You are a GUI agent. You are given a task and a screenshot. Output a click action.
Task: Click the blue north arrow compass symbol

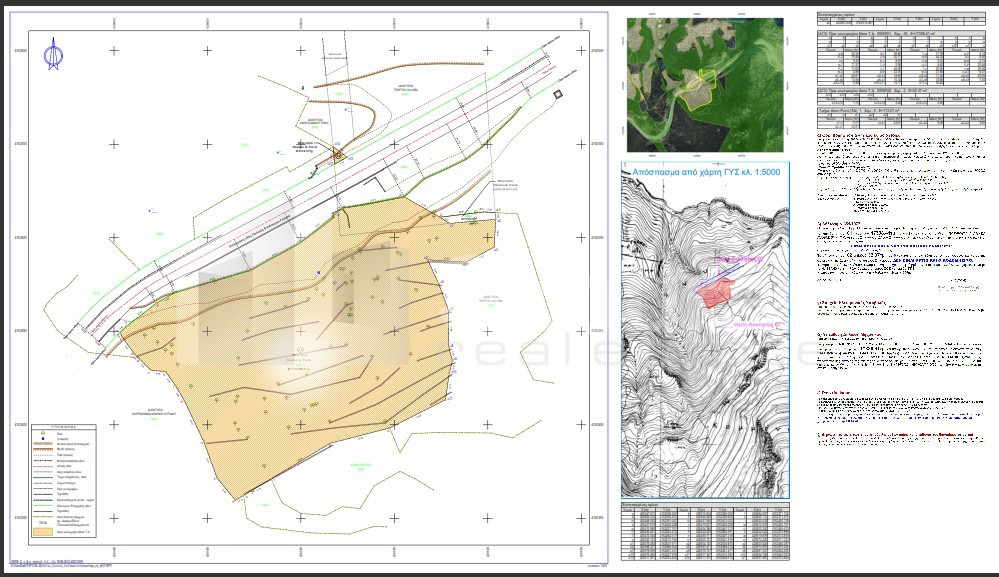54,53
